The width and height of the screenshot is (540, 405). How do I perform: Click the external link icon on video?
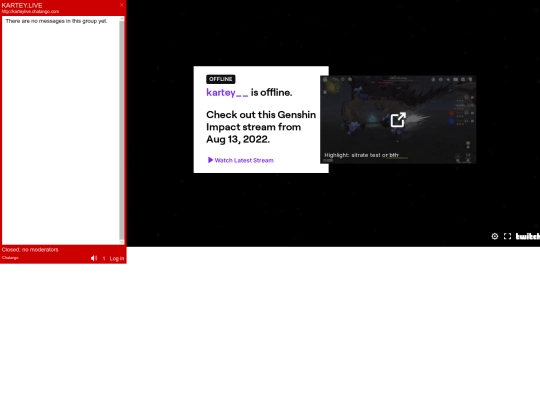pos(398,120)
